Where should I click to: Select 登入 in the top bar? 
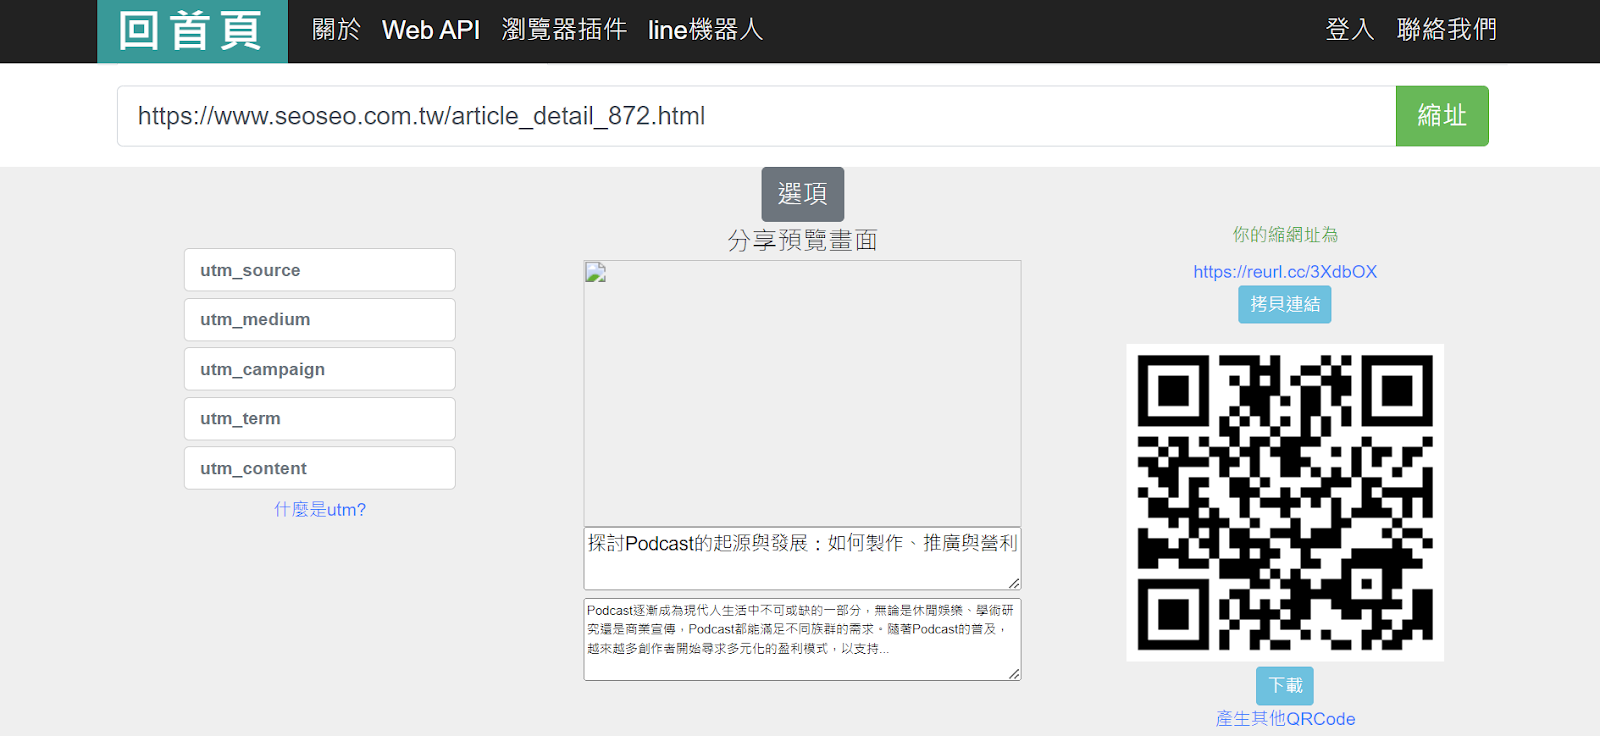pyautogui.click(x=1350, y=30)
